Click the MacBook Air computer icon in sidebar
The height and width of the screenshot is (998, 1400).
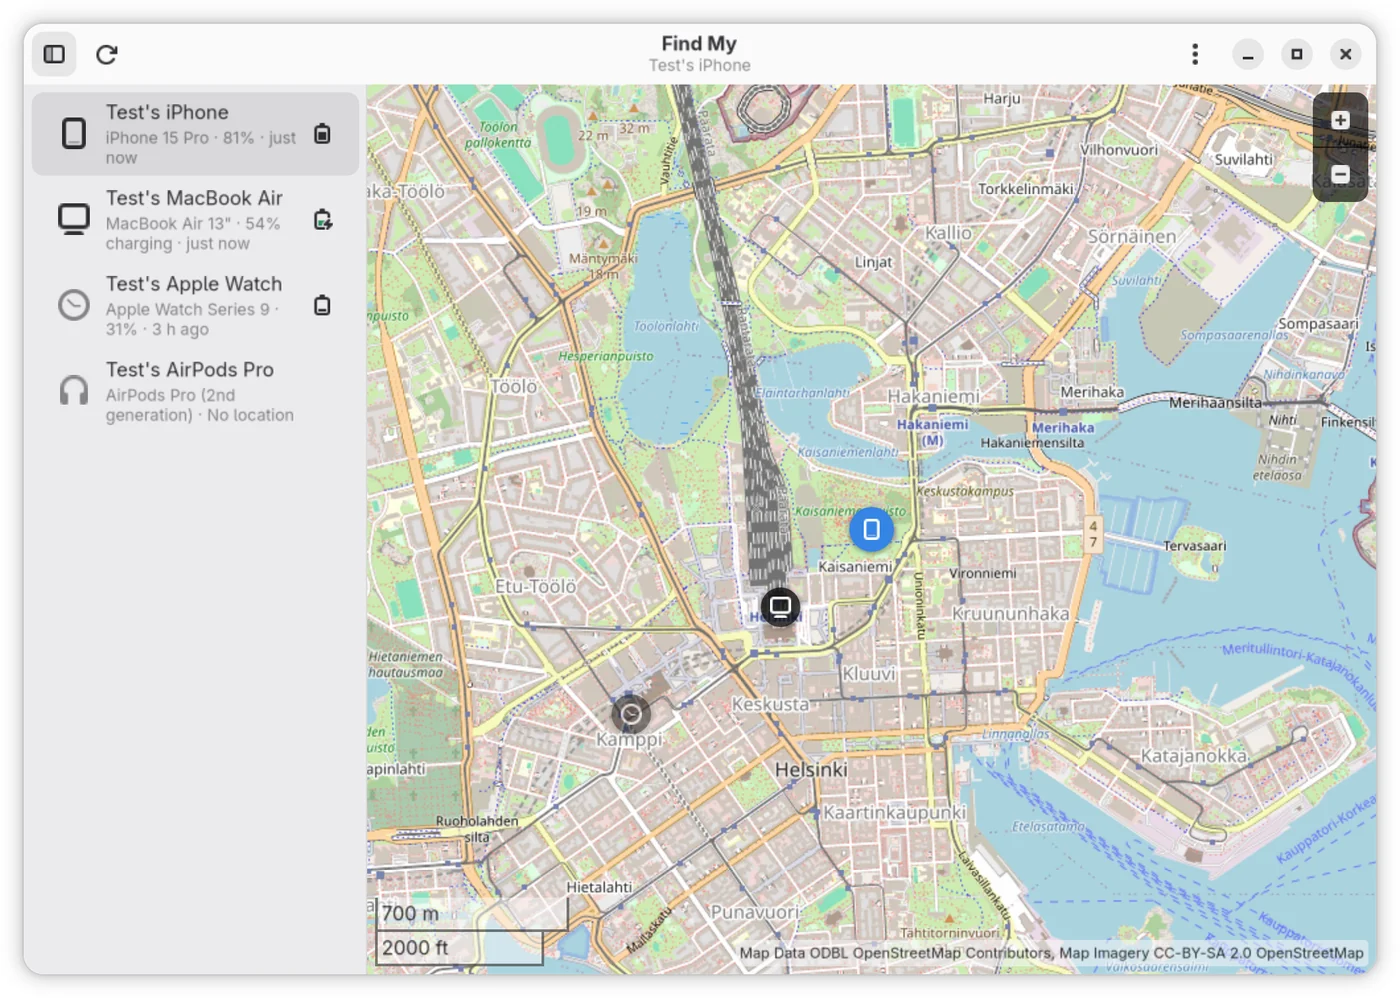(x=74, y=219)
